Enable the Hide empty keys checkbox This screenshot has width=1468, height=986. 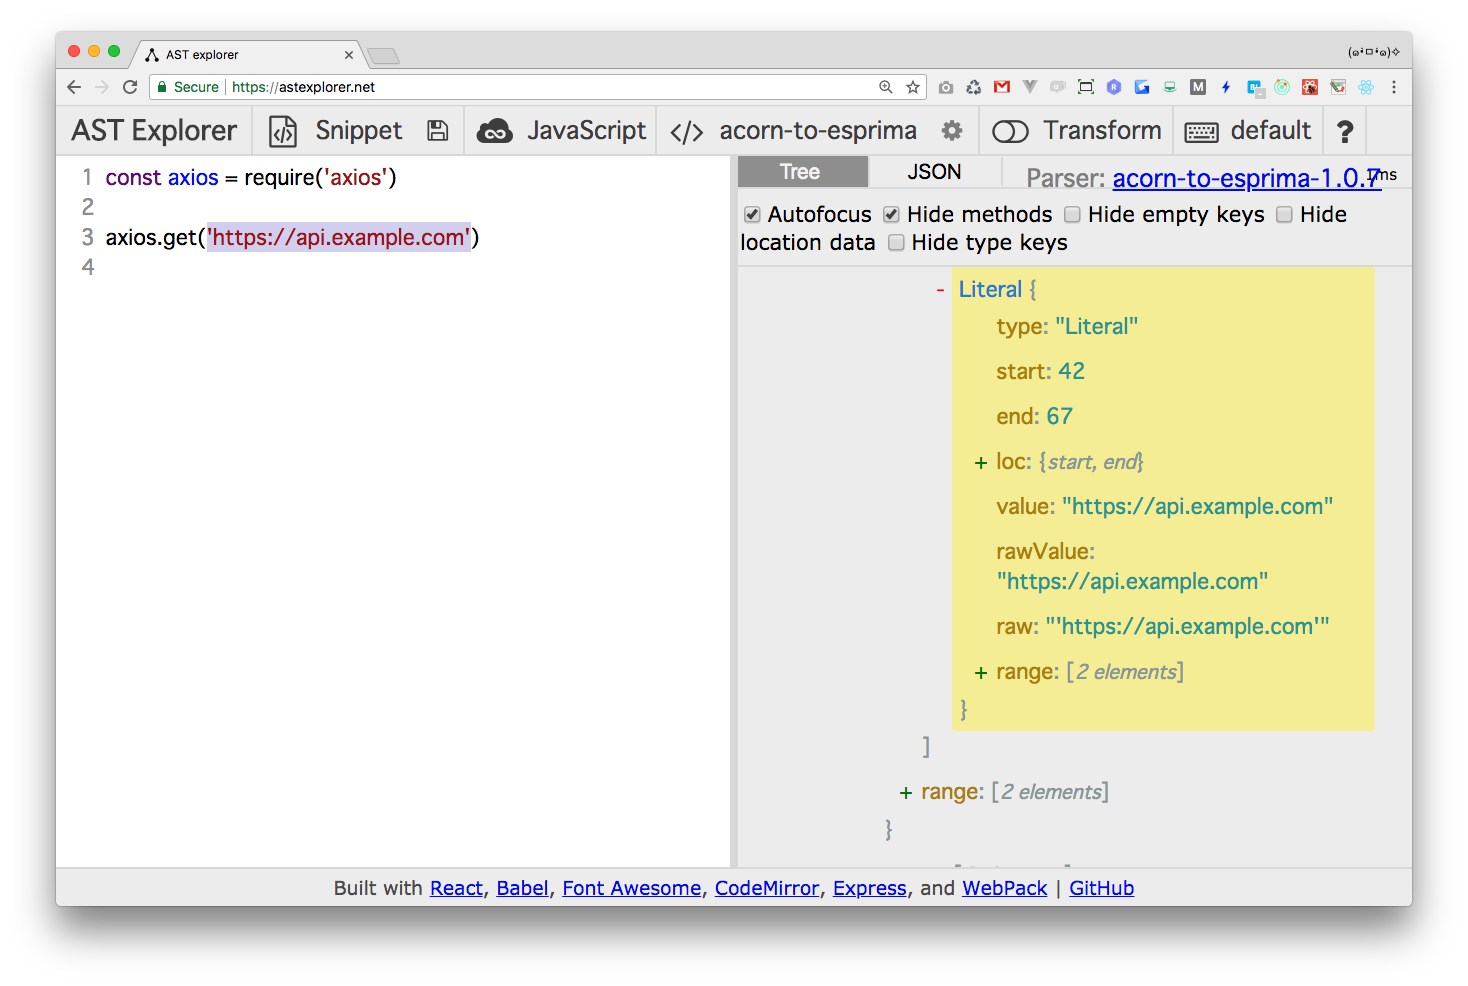(1072, 214)
